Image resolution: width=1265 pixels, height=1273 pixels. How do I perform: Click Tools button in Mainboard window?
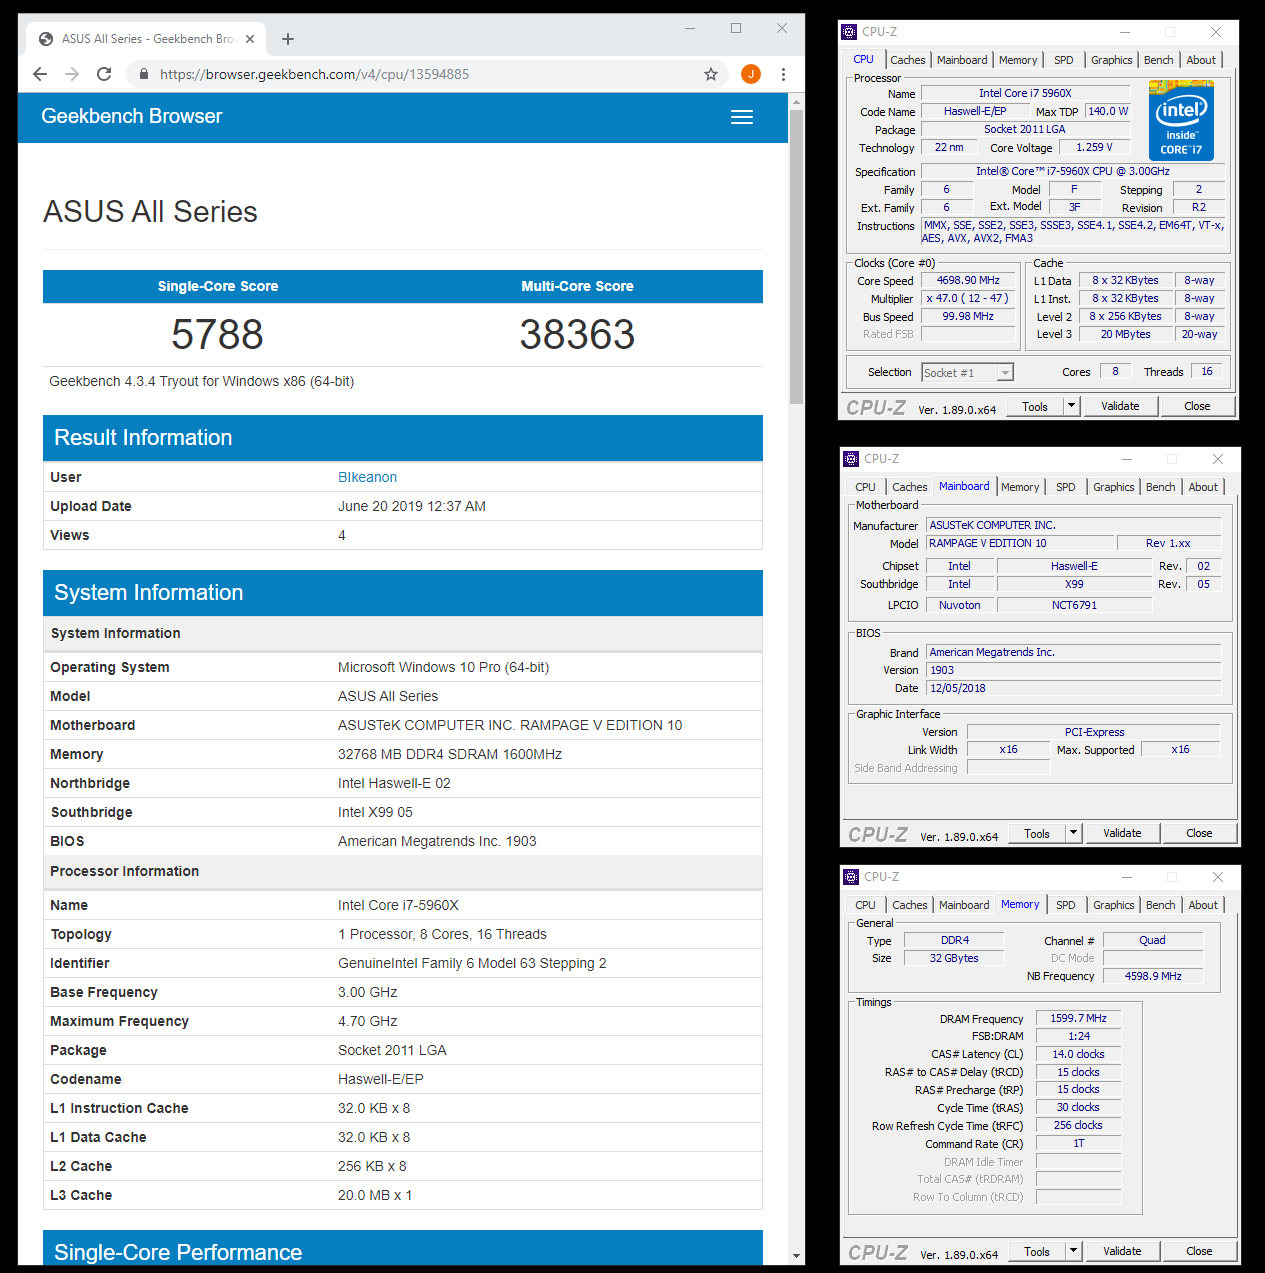click(x=1037, y=833)
